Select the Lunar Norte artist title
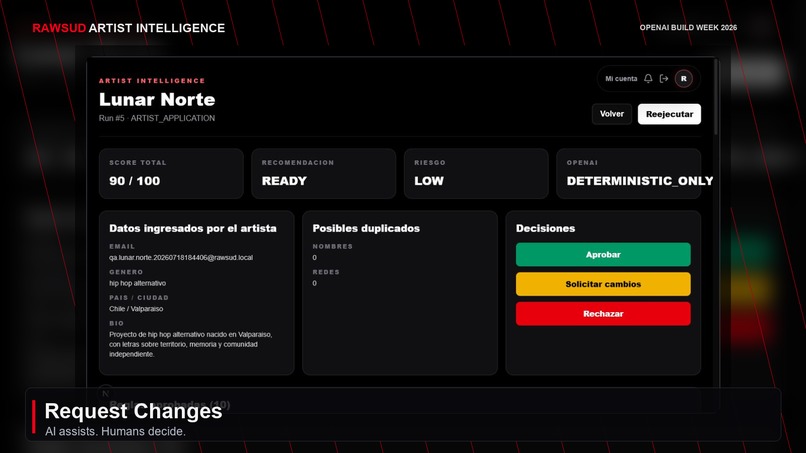Viewport: 806px width, 453px height. point(157,99)
